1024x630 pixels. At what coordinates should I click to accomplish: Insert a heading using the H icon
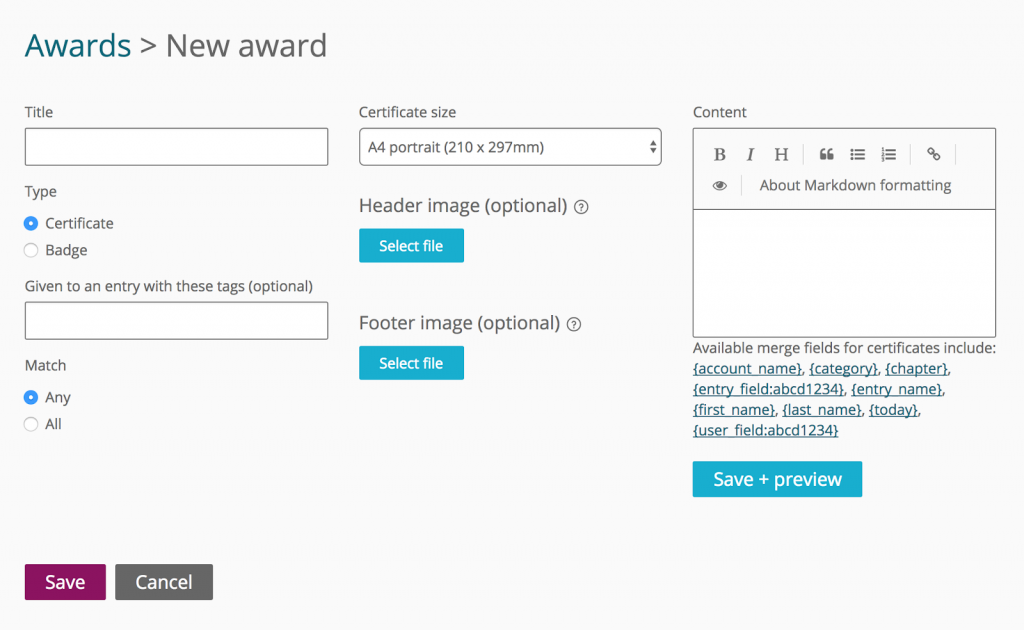[781, 154]
